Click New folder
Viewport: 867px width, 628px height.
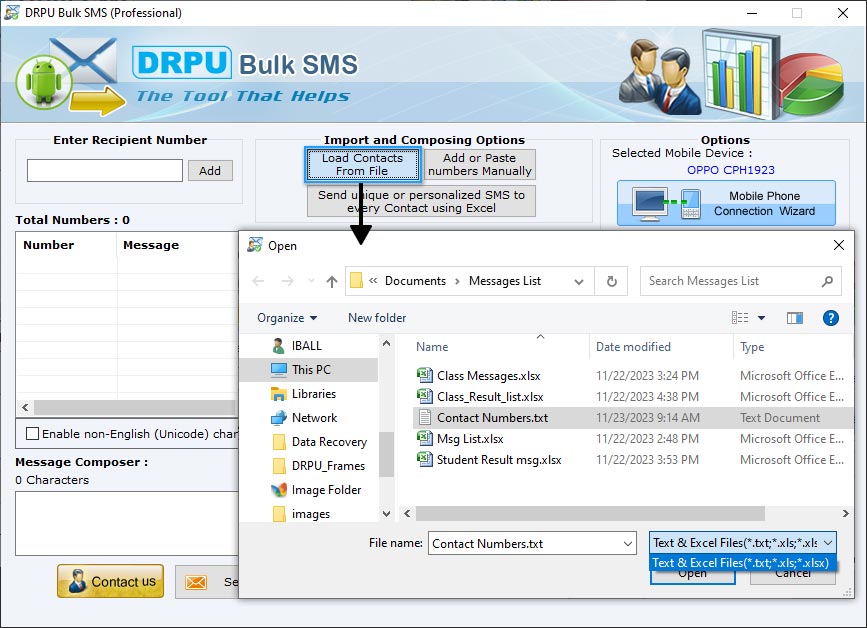pos(377,318)
